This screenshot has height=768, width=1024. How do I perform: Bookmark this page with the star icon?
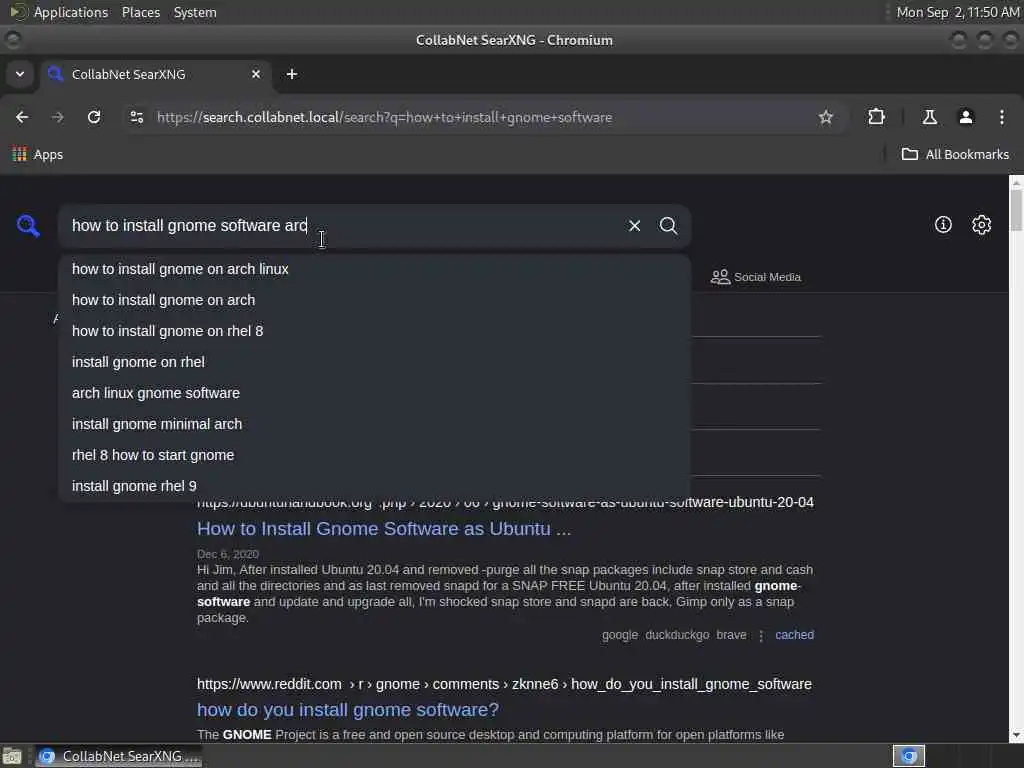[x=825, y=118]
